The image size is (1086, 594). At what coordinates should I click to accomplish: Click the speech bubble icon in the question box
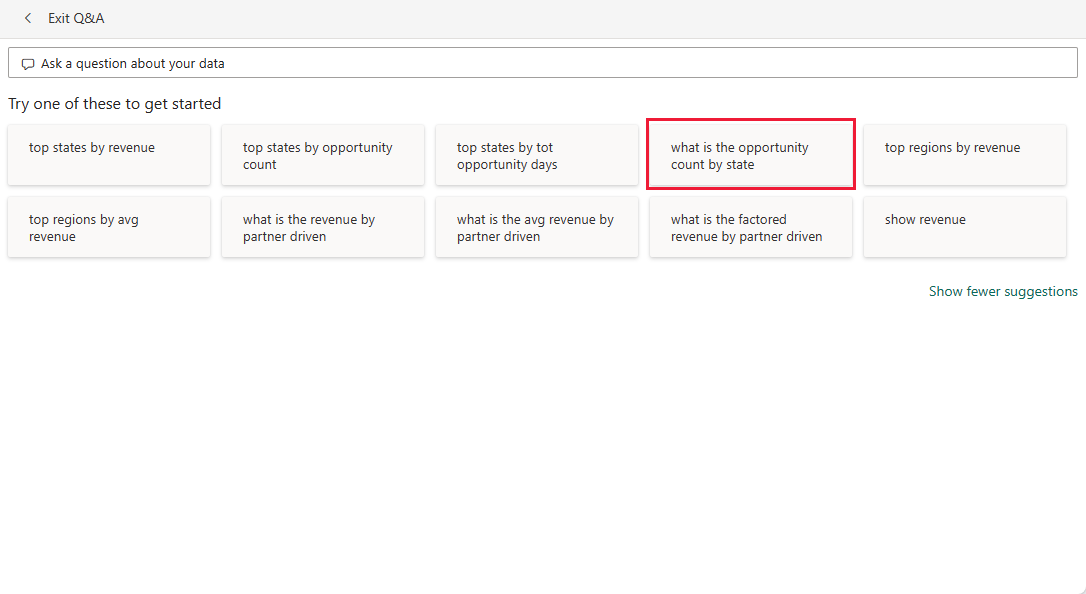click(27, 62)
